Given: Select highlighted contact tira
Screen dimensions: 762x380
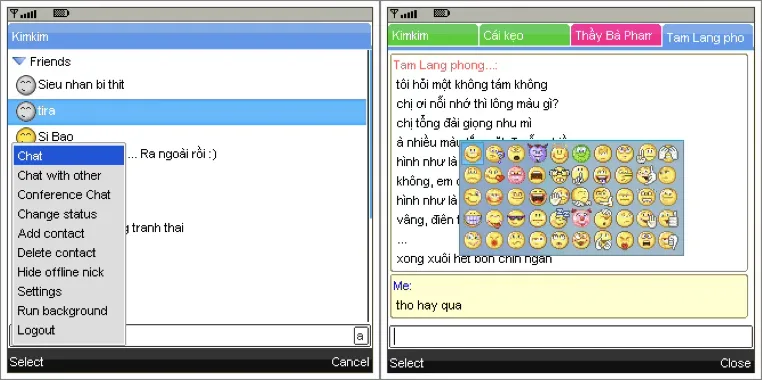Looking at the screenshot, I should pyautogui.click(x=187, y=111).
